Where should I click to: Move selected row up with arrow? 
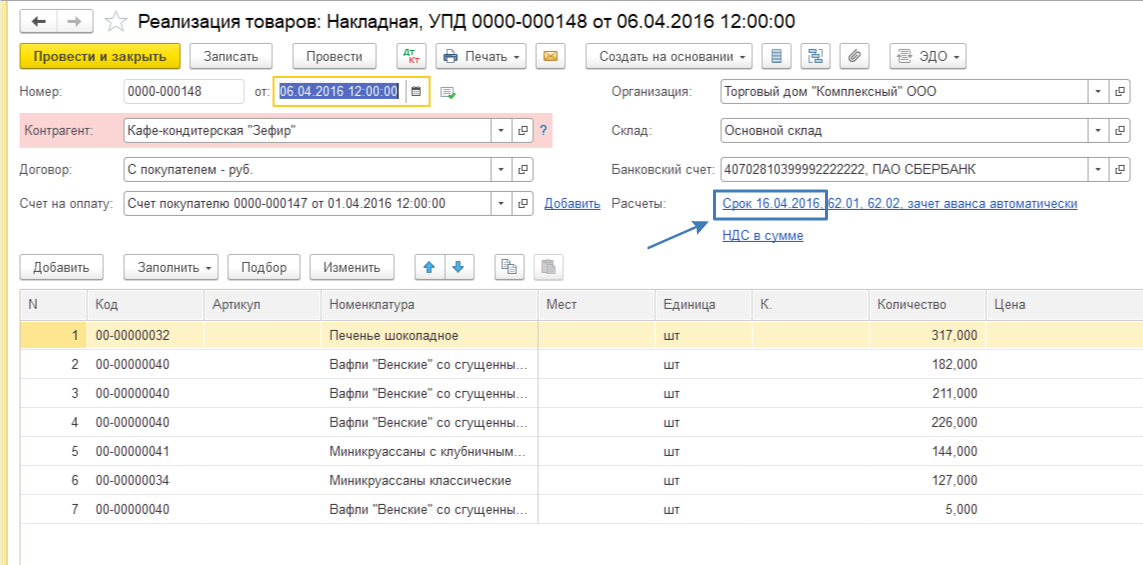click(x=429, y=267)
